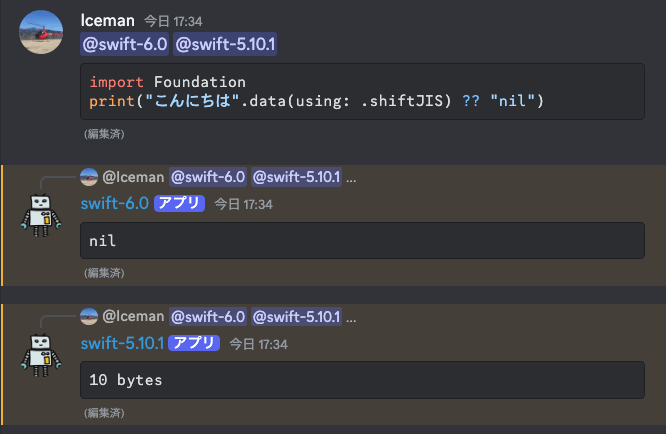Image resolution: width=666 pixels, height=434 pixels.
Task: Open swift-5.10.1 bot's robot avatar
Action: 41,355
